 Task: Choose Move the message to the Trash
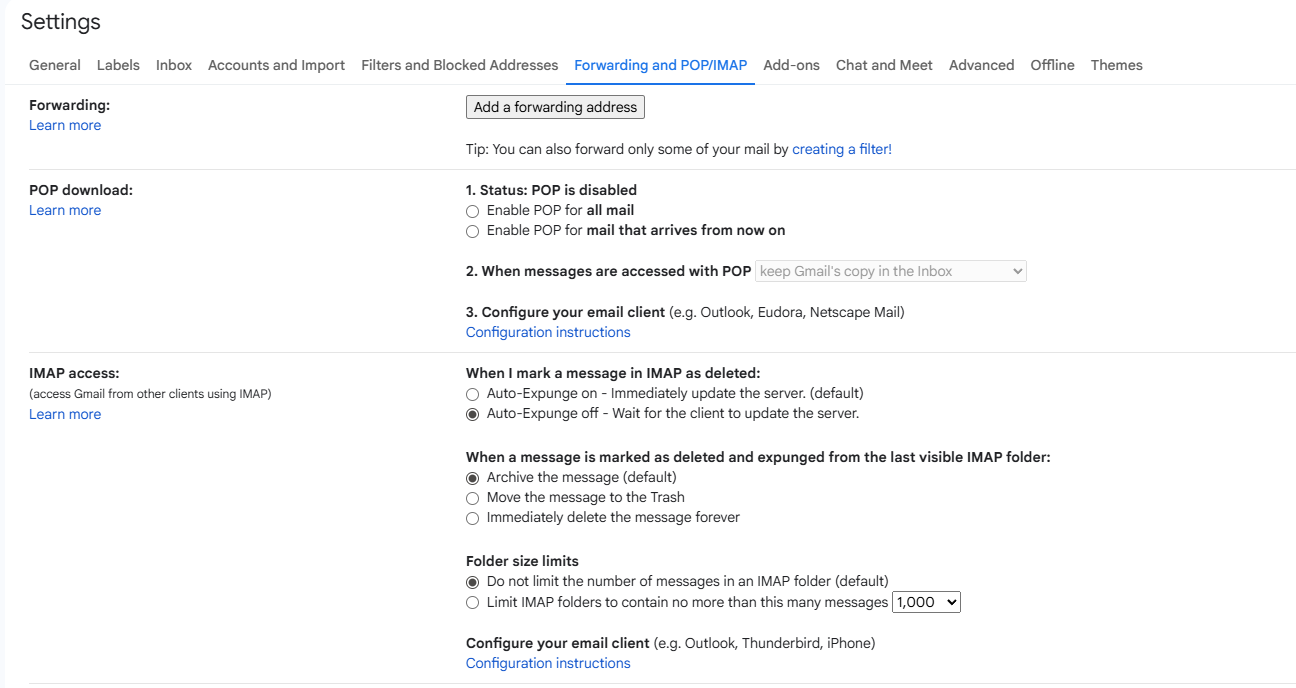[472, 498]
